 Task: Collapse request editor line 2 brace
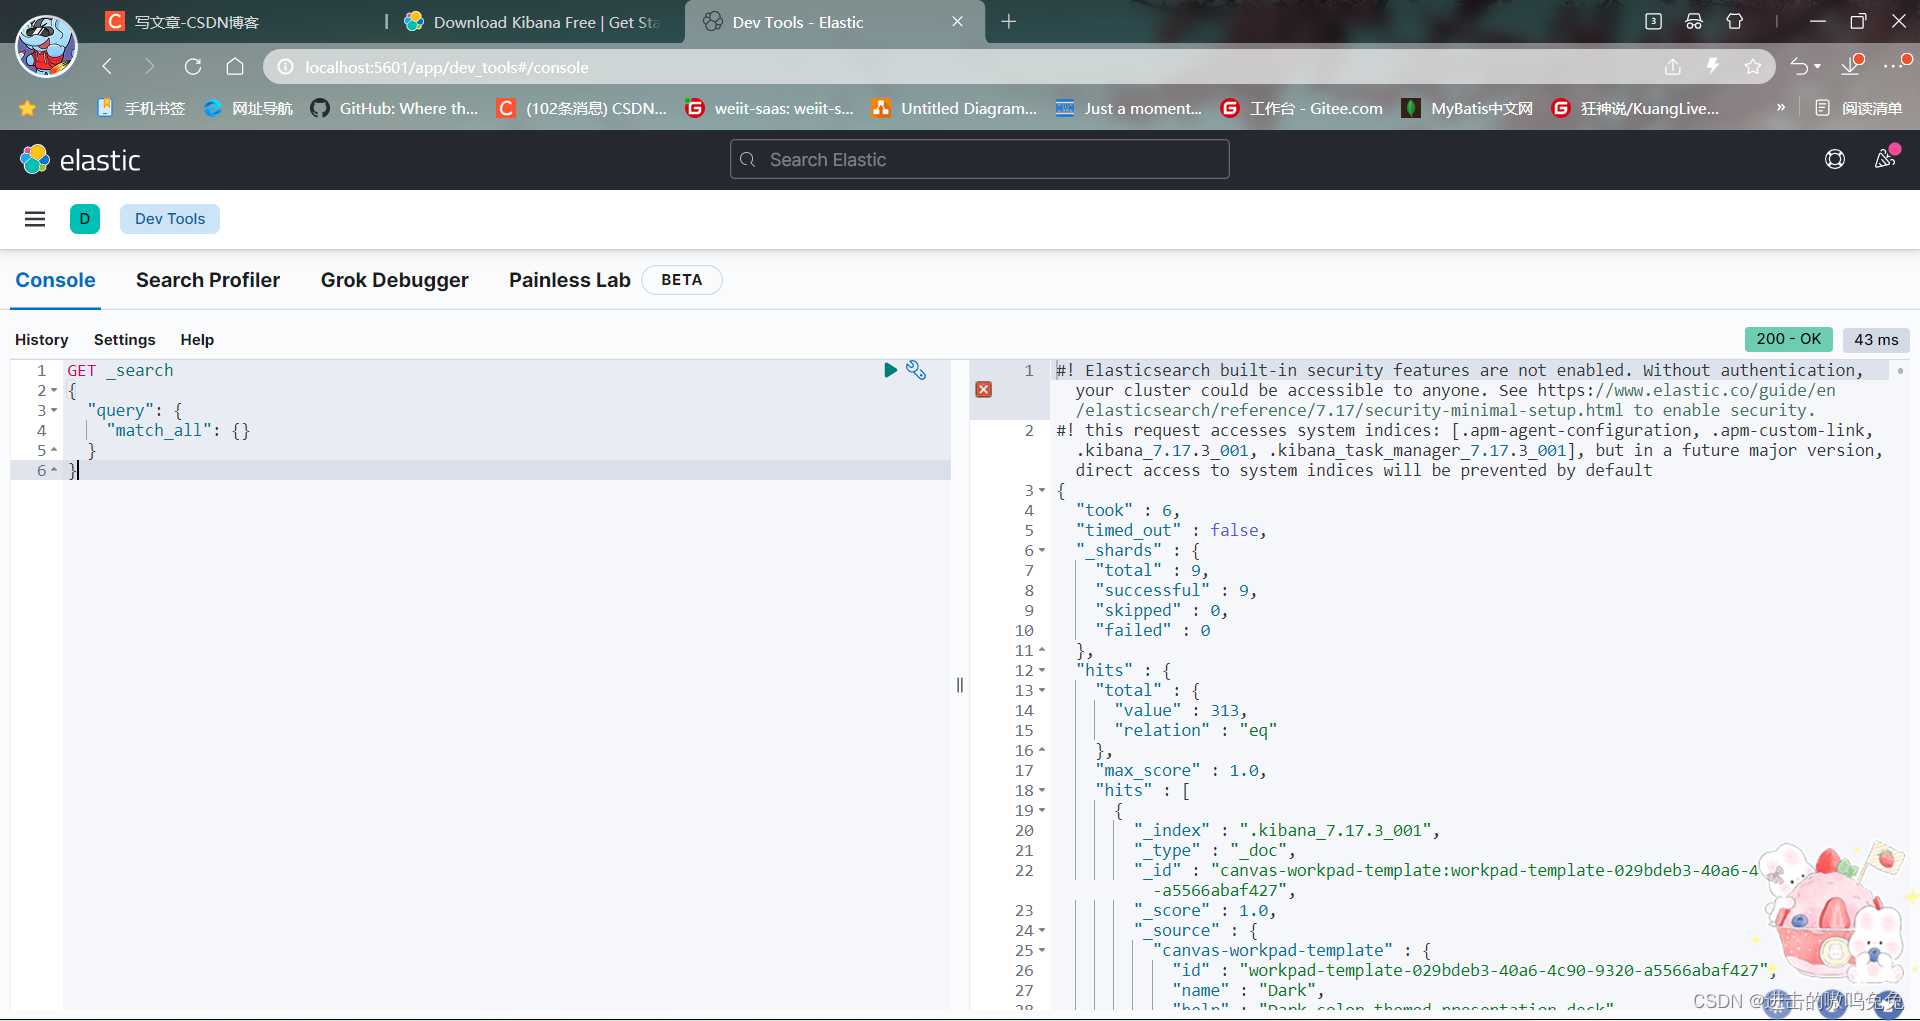pyautogui.click(x=54, y=391)
